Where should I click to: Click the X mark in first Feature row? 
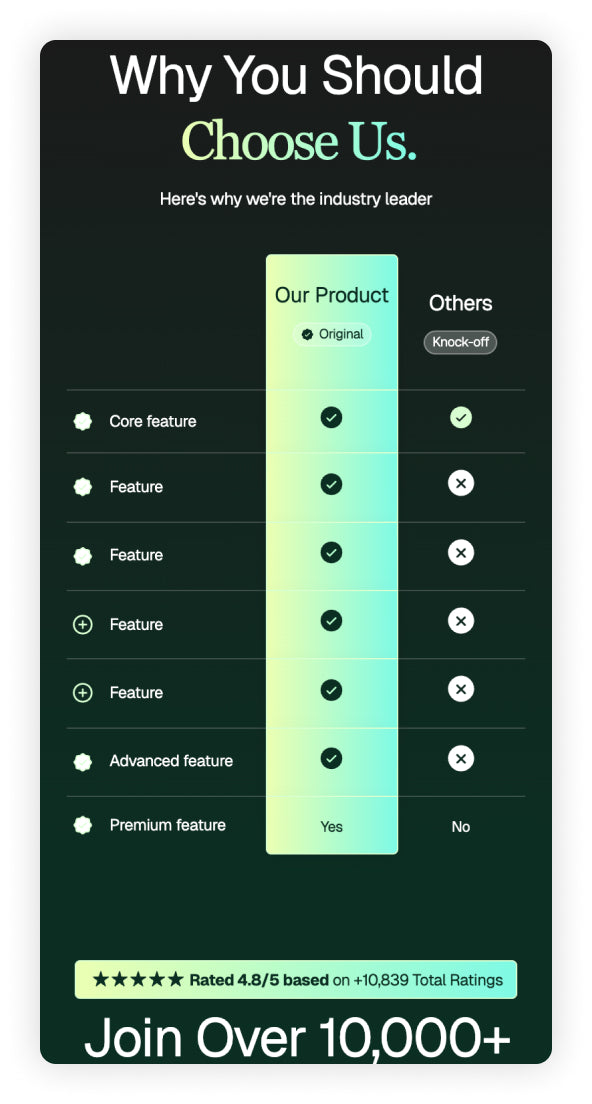461,483
